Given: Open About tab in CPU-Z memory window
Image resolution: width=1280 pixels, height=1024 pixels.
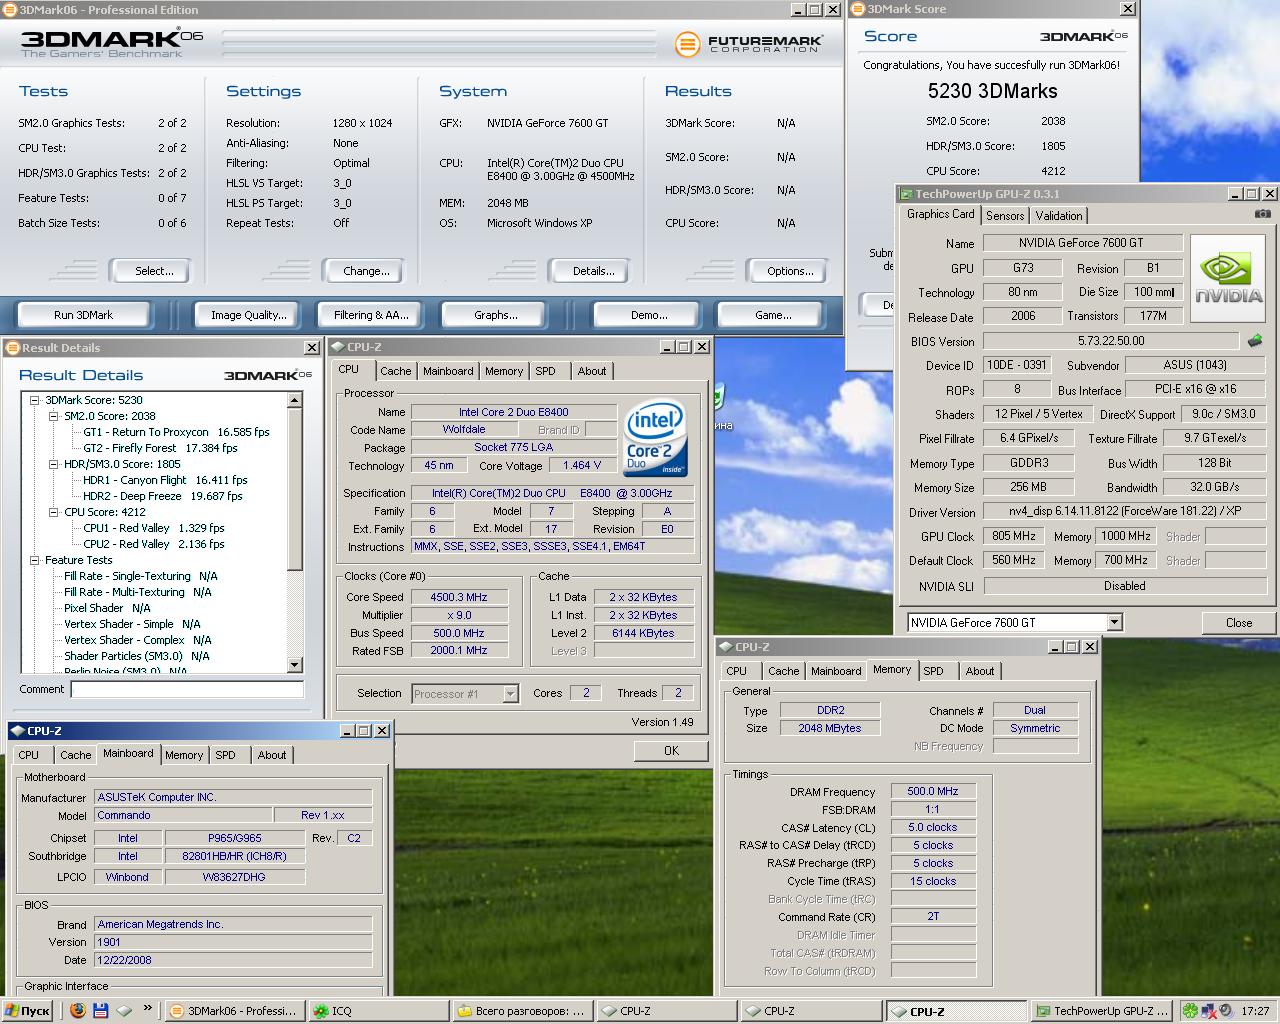Looking at the screenshot, I should 980,671.
